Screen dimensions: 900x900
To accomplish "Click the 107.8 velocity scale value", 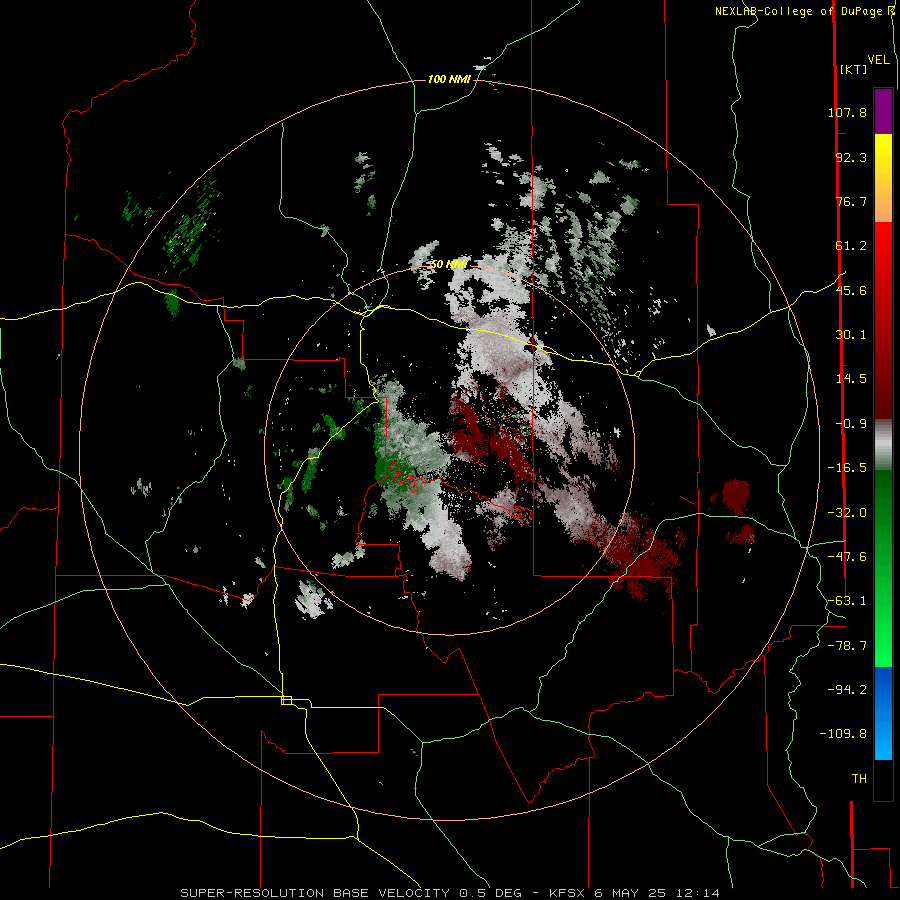I will click(x=847, y=112).
